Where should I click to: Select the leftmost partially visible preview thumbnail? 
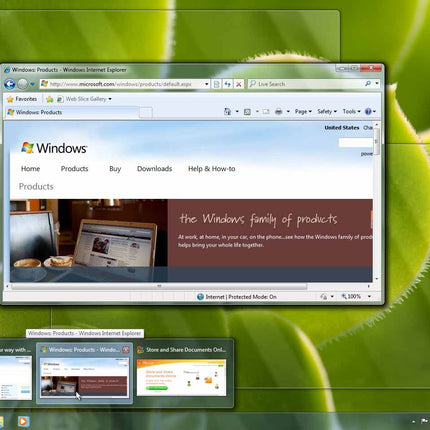tap(16, 378)
